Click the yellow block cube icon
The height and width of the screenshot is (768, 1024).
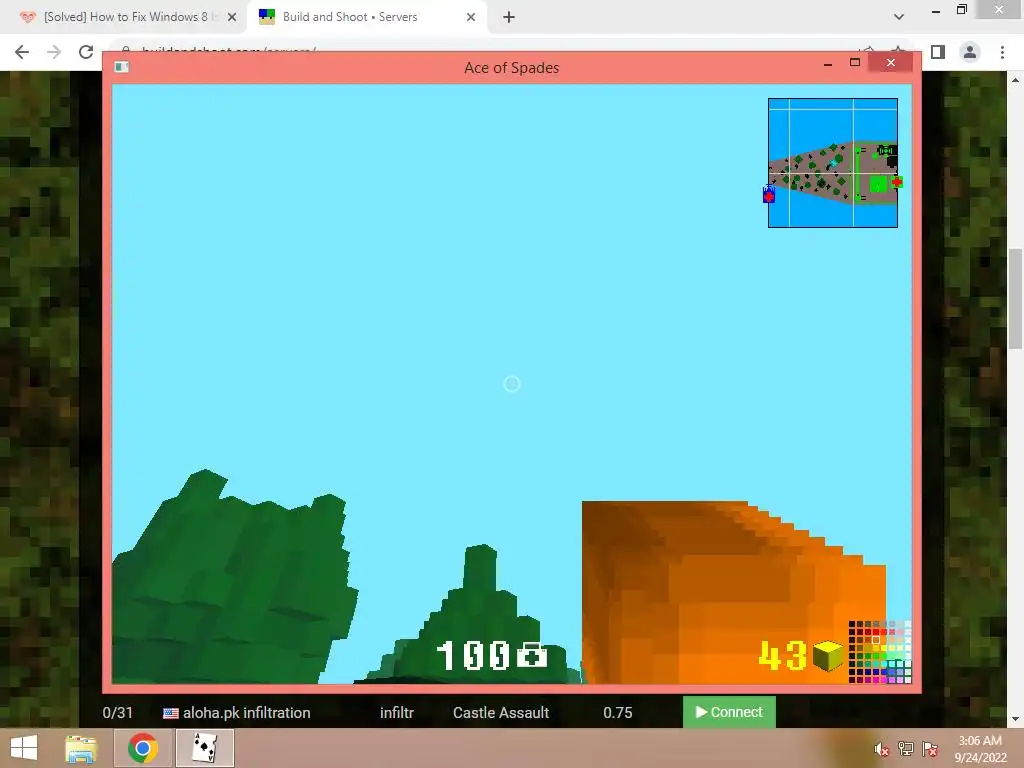(x=827, y=656)
